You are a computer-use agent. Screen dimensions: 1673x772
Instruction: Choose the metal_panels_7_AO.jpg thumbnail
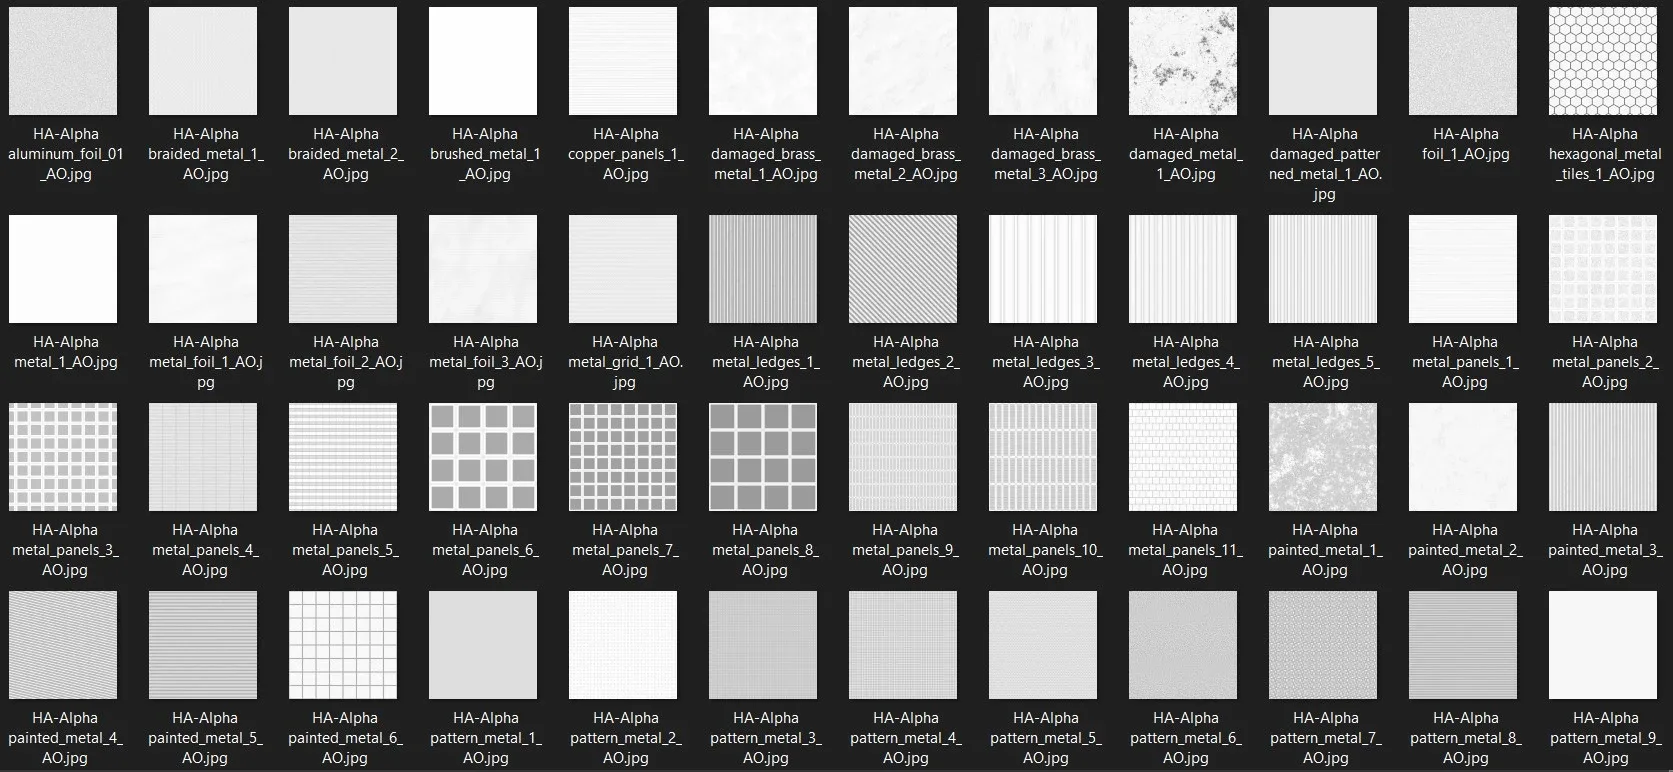click(623, 457)
